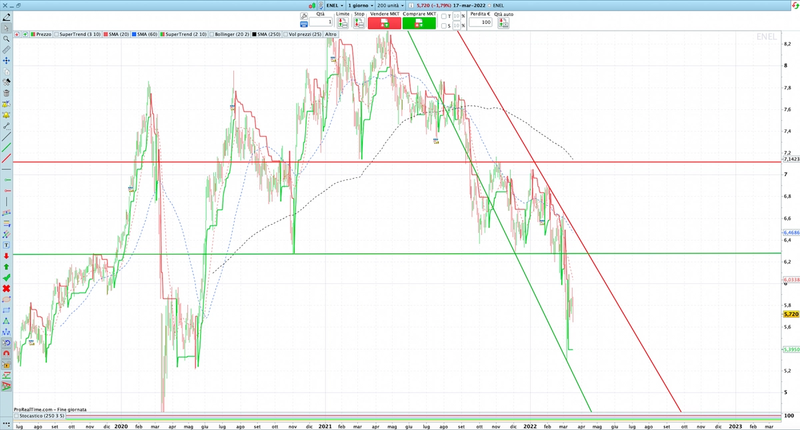800x430 pixels.
Task: Select the text label T tool
Action: 6,245
